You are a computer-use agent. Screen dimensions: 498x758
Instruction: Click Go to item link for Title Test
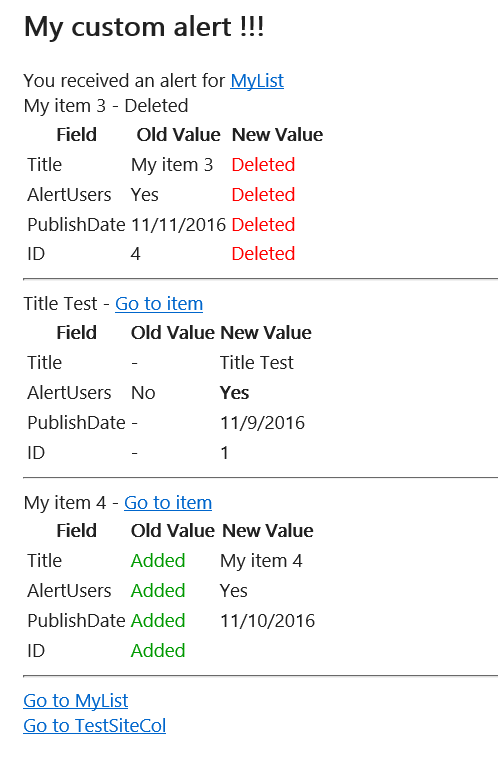tap(159, 304)
